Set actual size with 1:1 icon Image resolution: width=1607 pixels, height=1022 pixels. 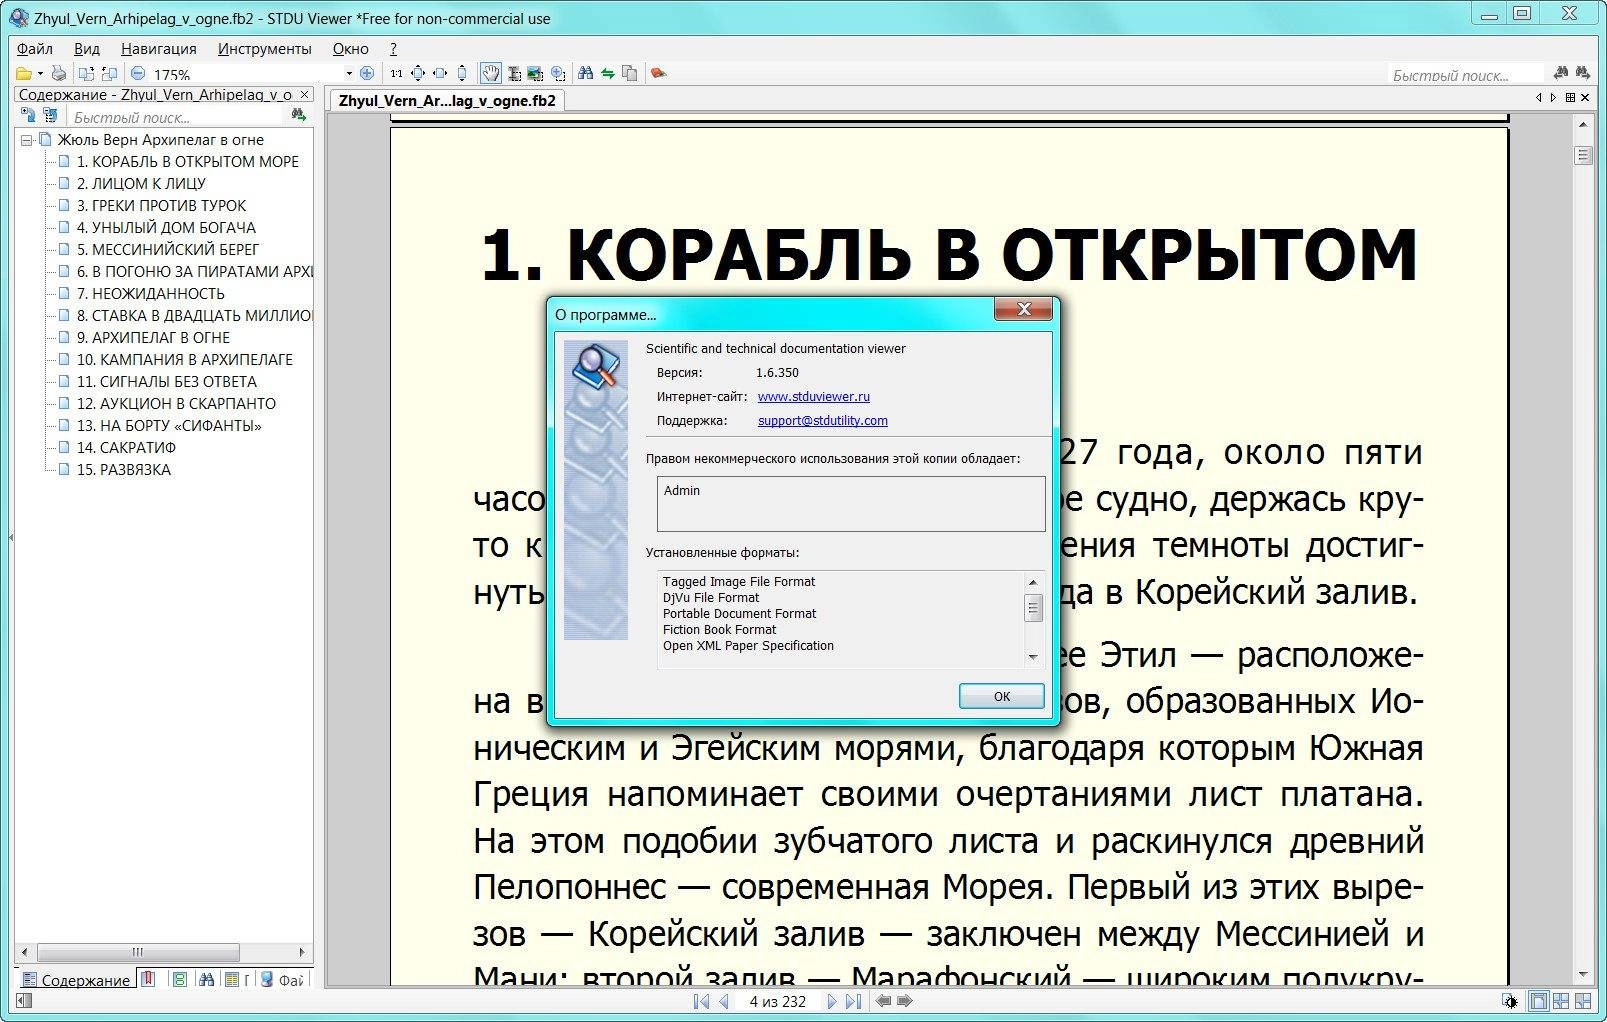click(396, 73)
